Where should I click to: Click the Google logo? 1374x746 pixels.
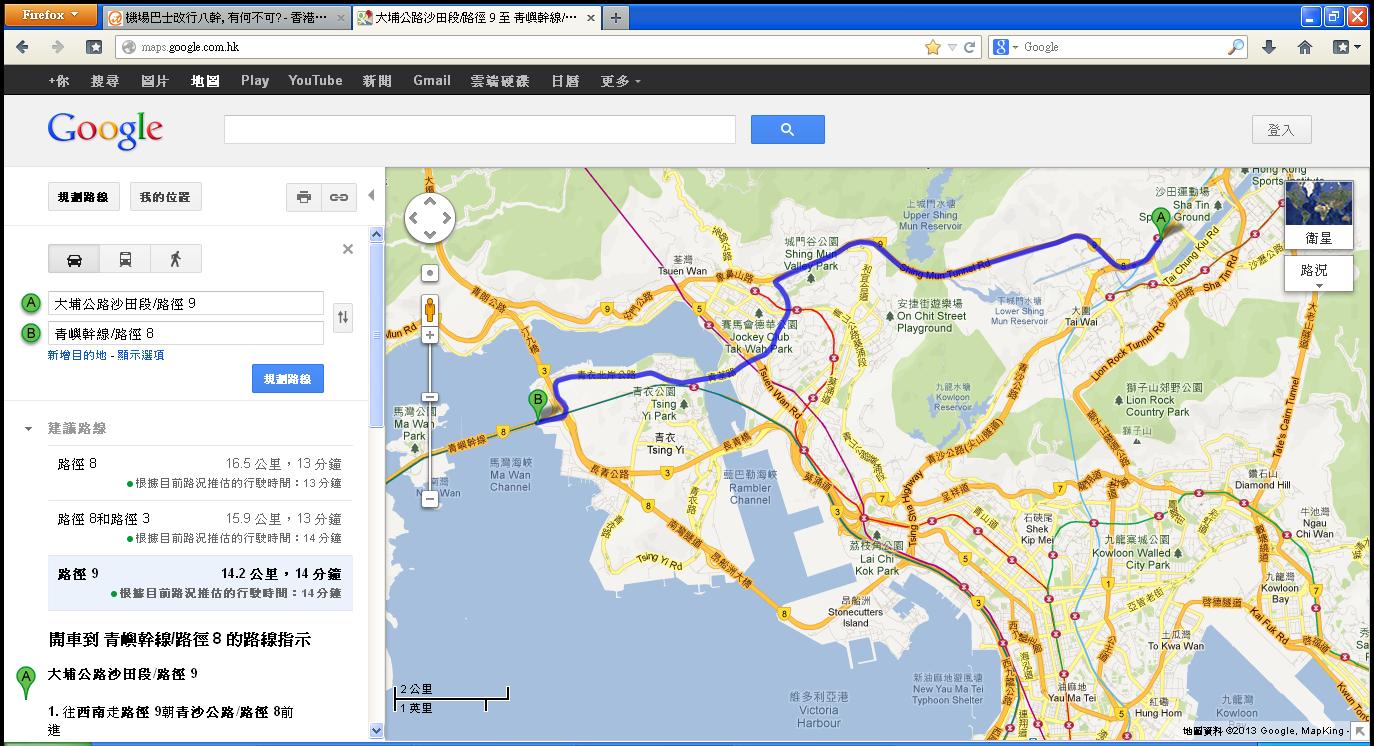pos(105,131)
